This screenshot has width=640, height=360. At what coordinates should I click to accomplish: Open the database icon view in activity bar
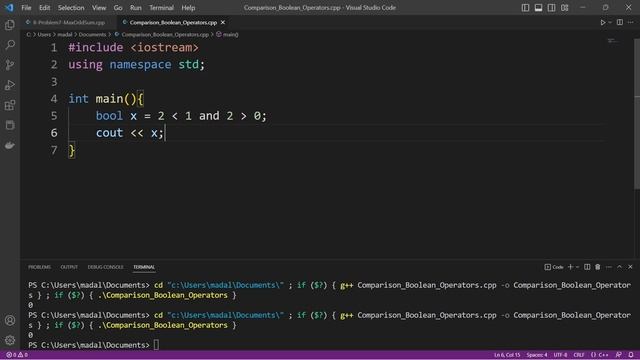pyautogui.click(x=10, y=125)
